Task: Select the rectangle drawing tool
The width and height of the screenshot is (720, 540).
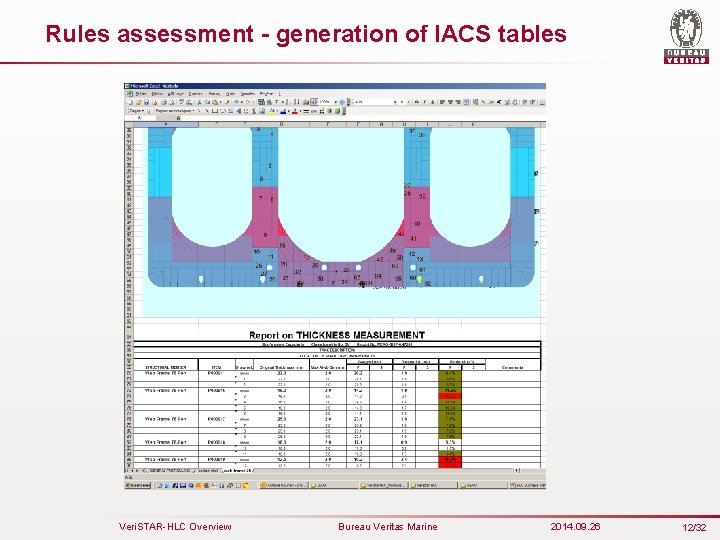Action: click(215, 111)
